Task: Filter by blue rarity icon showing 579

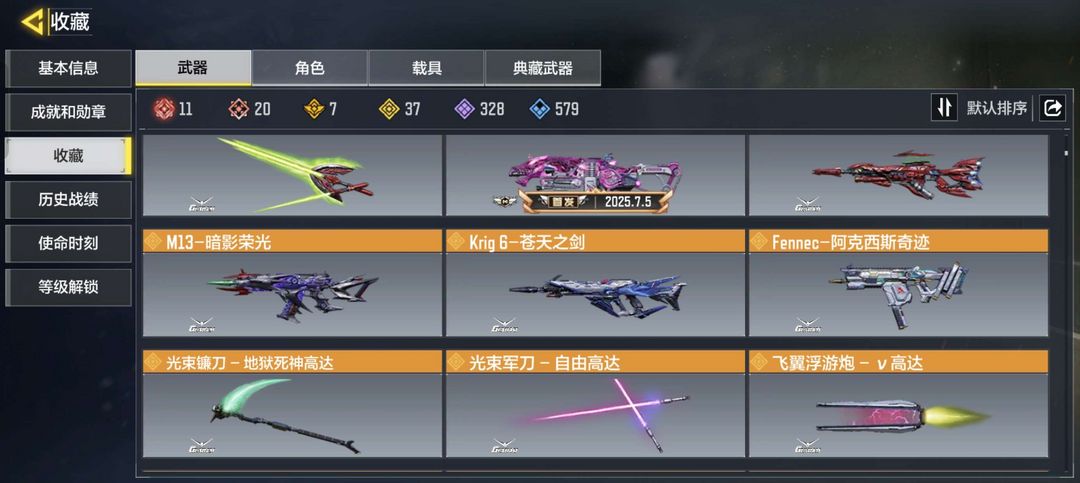Action: (x=539, y=109)
